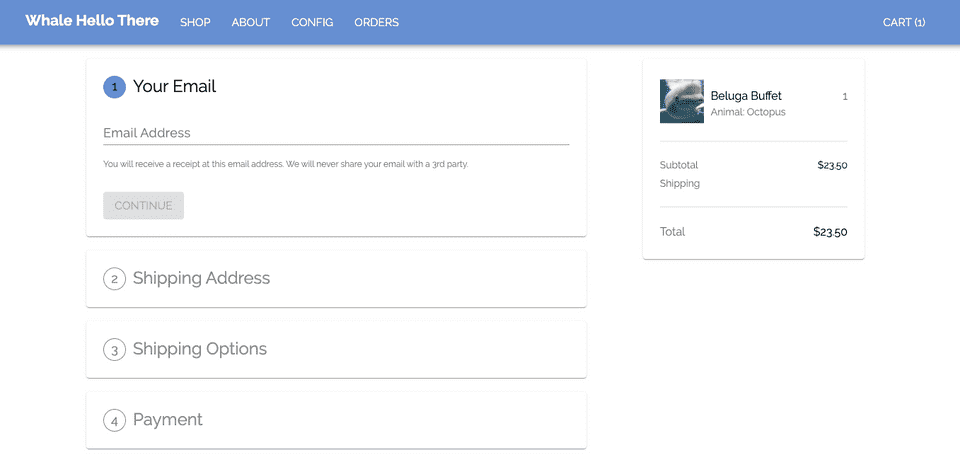Click the Subtotal label
The height and width of the screenshot is (472, 960).
679,165
